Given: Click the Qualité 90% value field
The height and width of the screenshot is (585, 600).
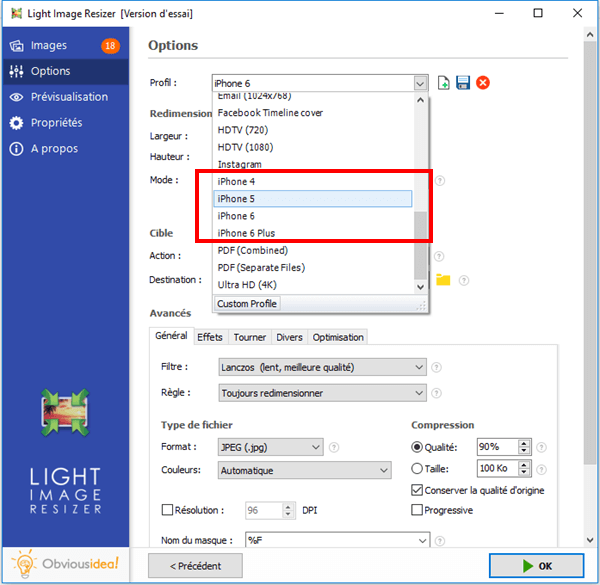Looking at the screenshot, I should [497, 447].
